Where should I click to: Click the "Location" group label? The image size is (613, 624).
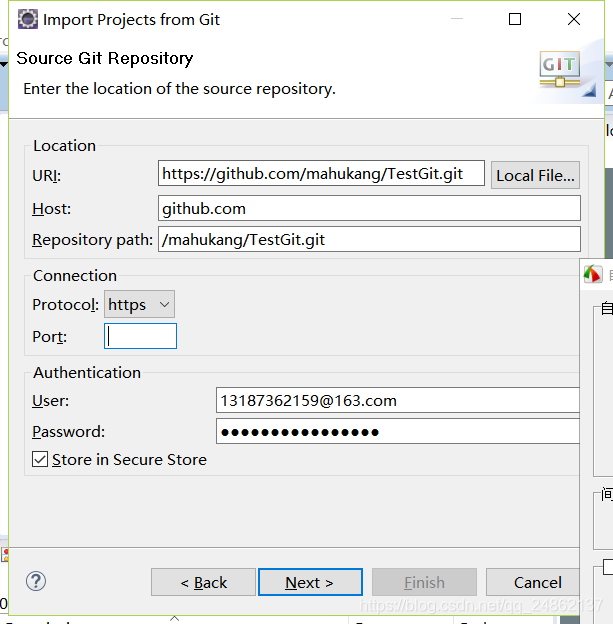click(x=64, y=146)
